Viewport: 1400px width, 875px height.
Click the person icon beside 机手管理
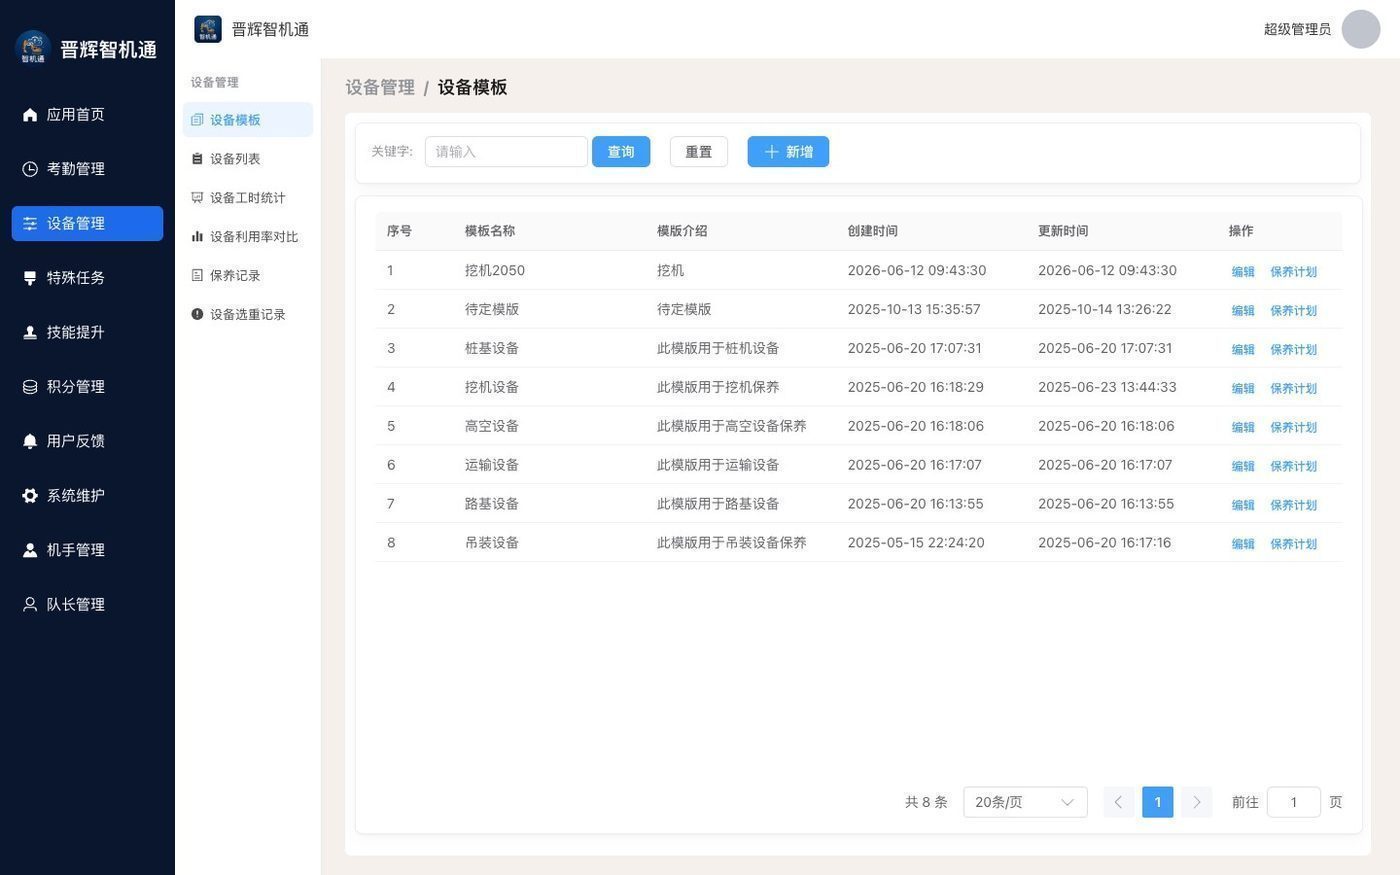click(x=30, y=550)
